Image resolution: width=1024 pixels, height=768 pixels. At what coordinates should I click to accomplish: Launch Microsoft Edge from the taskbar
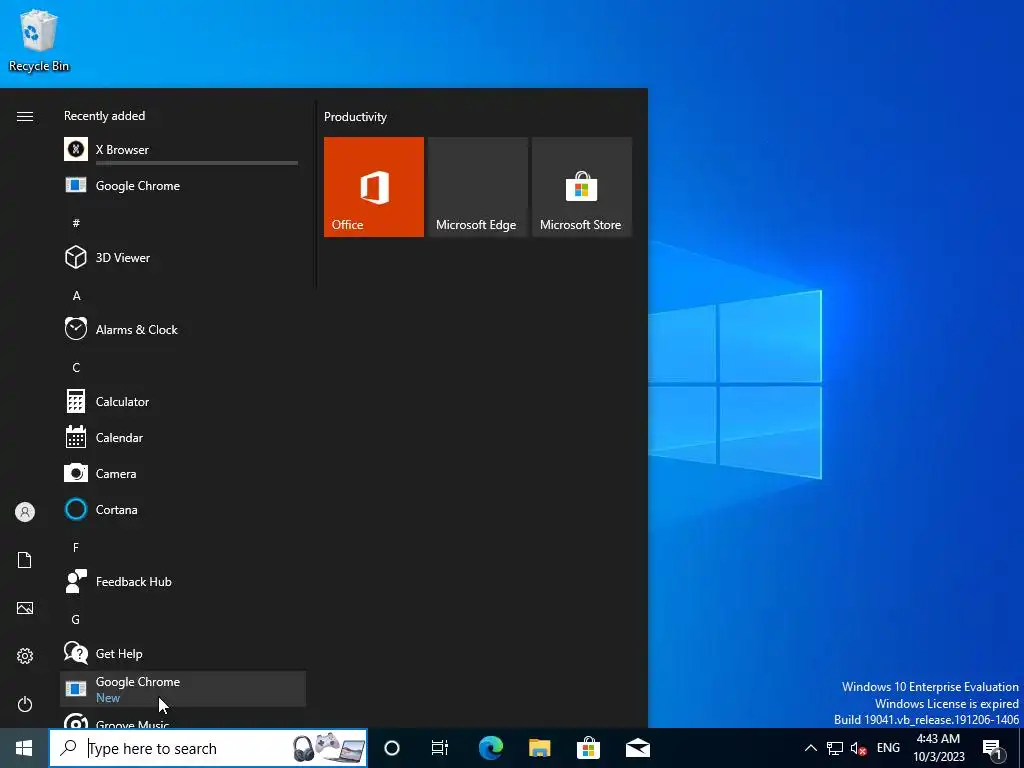(490, 748)
